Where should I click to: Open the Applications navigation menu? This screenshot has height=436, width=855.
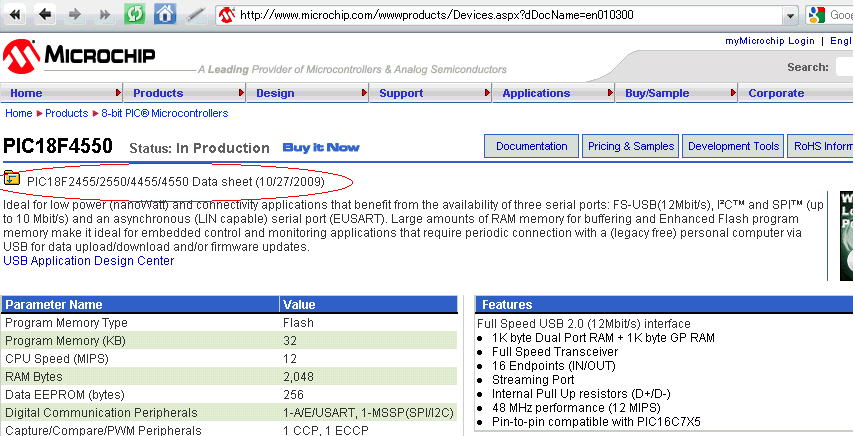click(536, 93)
